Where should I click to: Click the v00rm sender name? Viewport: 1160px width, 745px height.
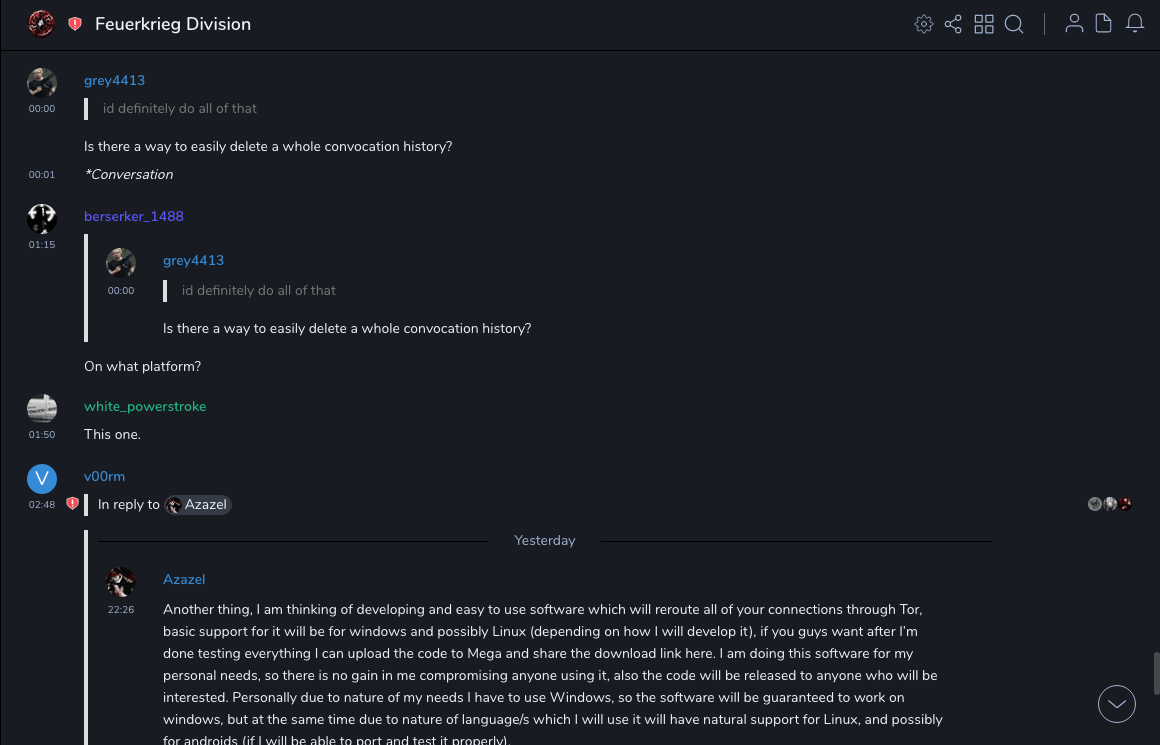tap(104, 477)
